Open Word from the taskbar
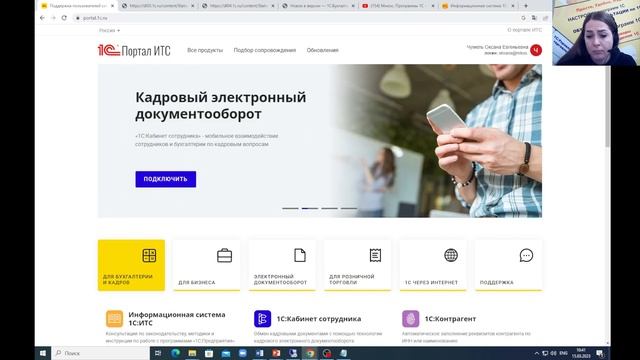Image resolution: width=640 pixels, height=360 pixels. pos(259,353)
